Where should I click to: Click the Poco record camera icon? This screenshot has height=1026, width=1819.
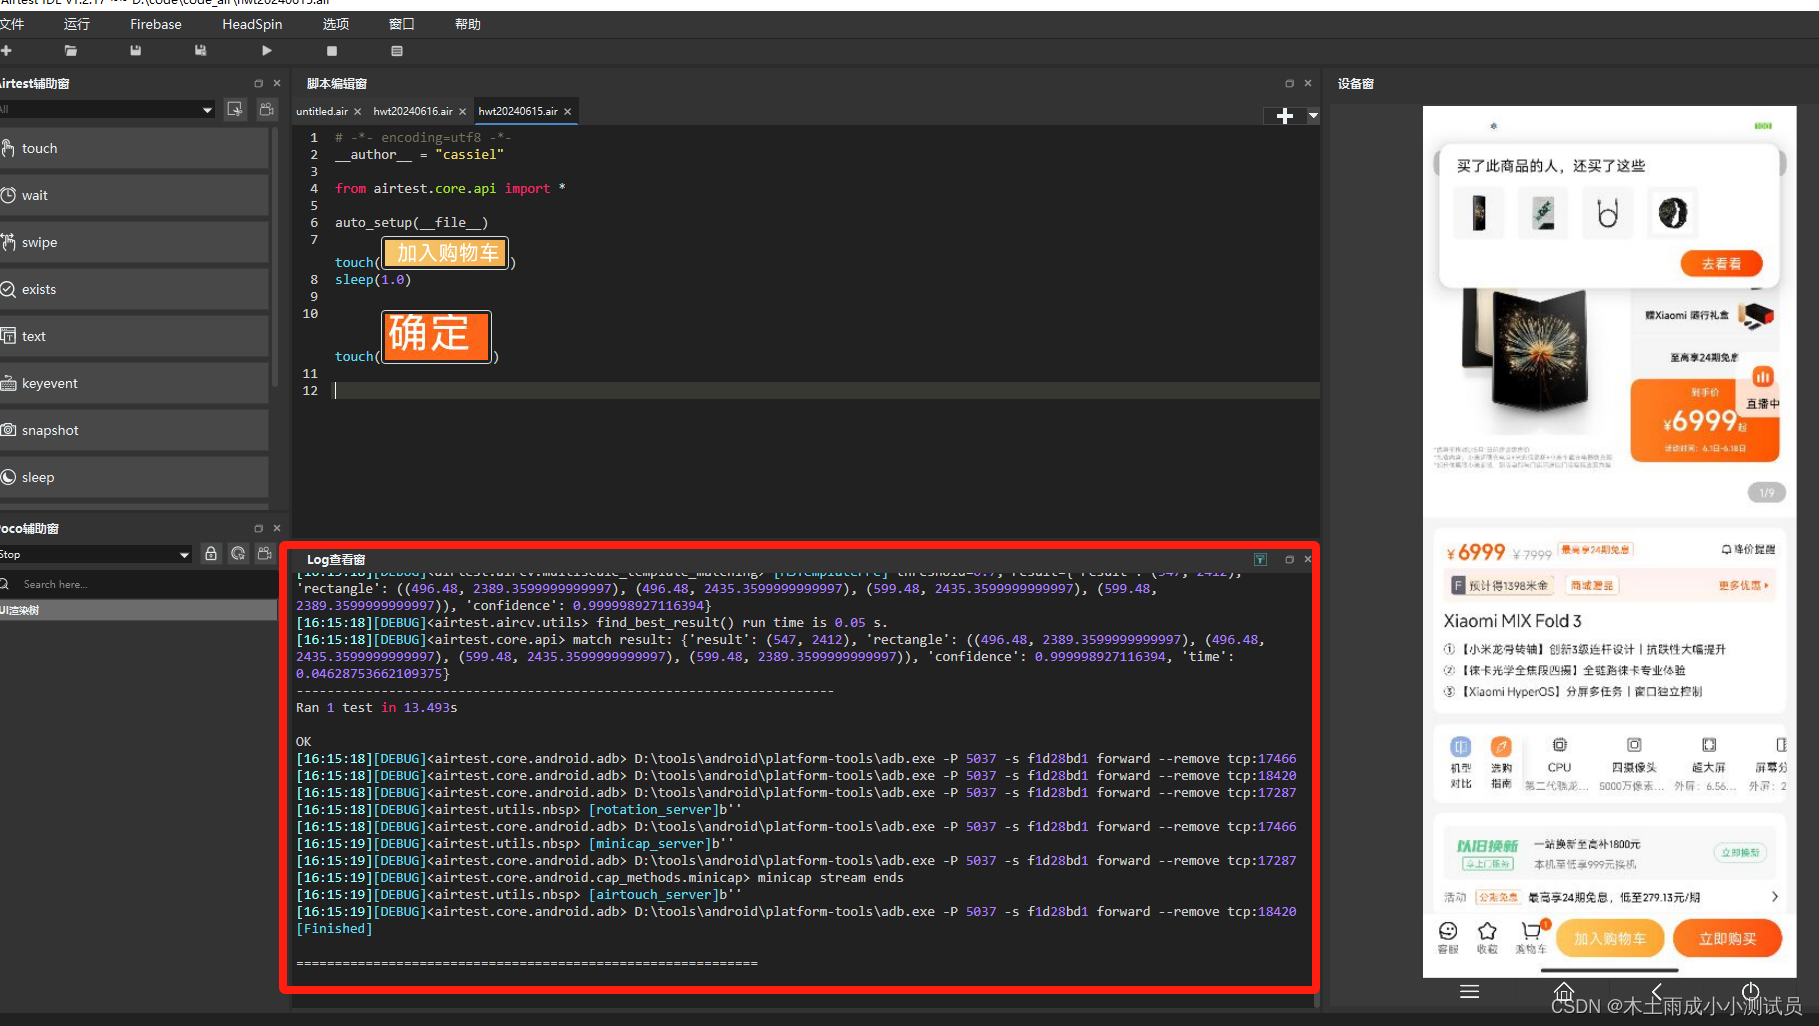[x=265, y=553]
